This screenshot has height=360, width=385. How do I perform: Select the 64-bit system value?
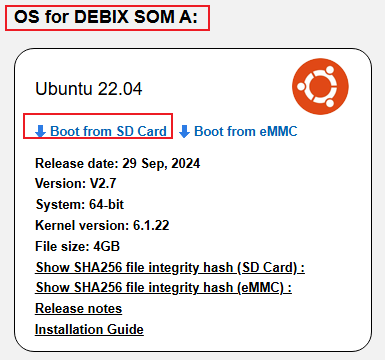[106, 204]
